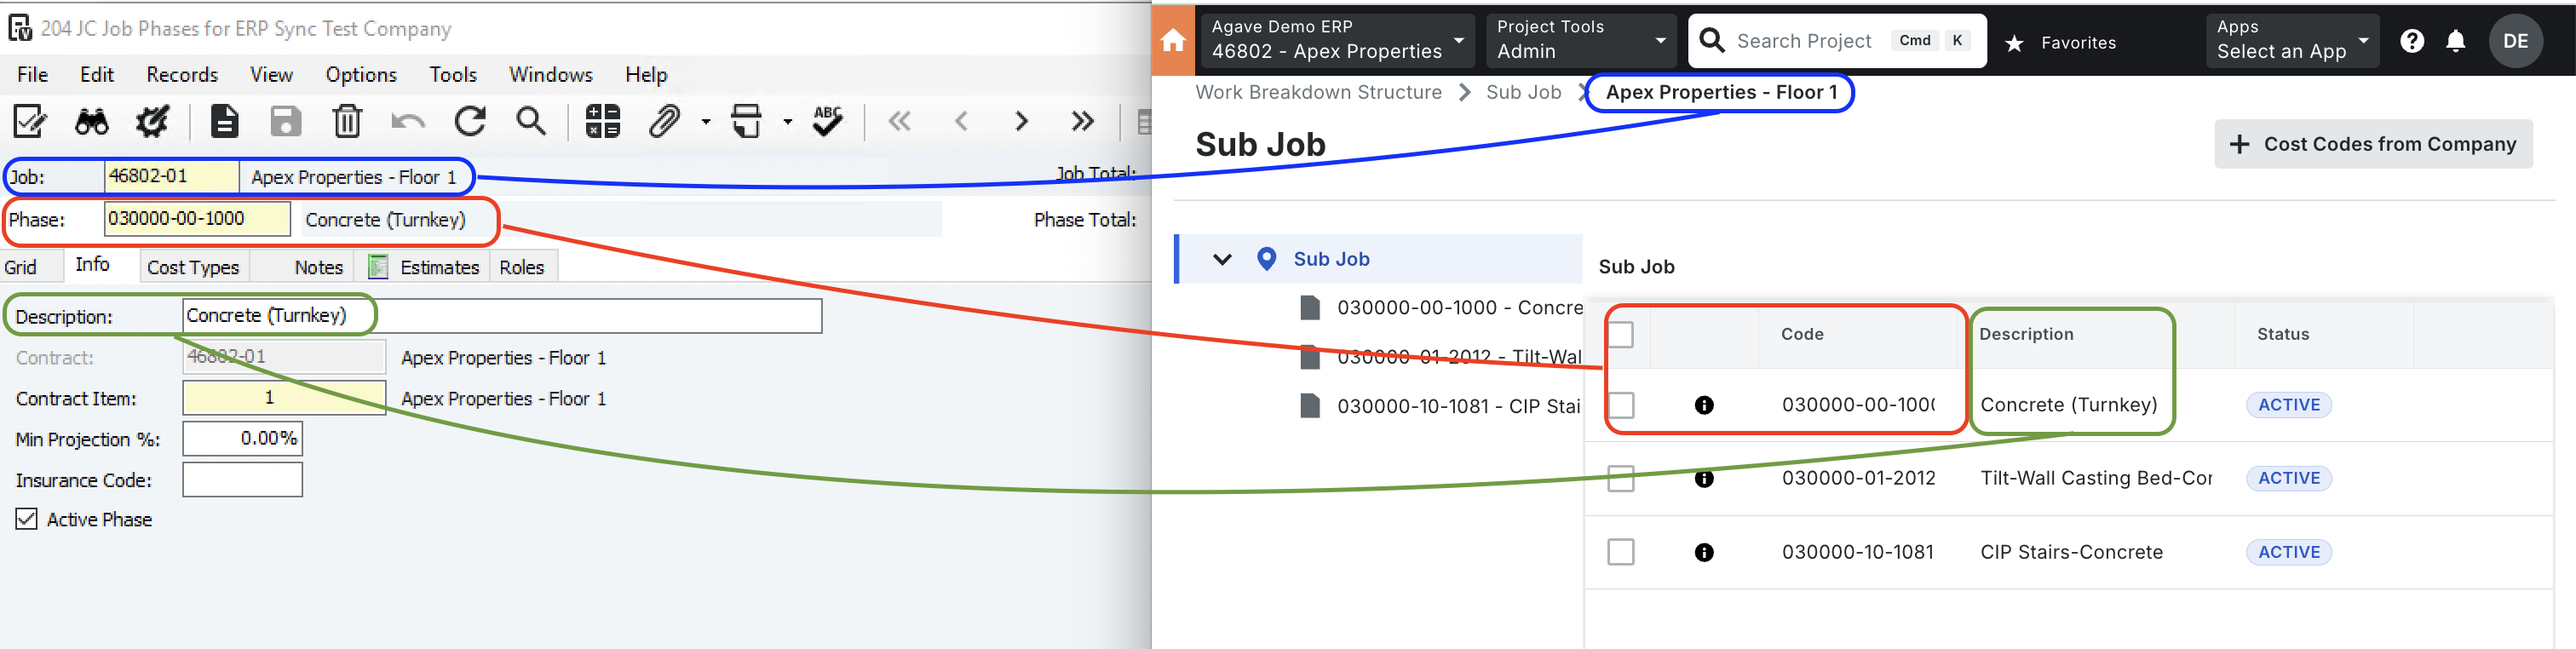Click info icon for CIP Stairs-Concrete row
The image size is (2576, 649).
[x=1704, y=553]
